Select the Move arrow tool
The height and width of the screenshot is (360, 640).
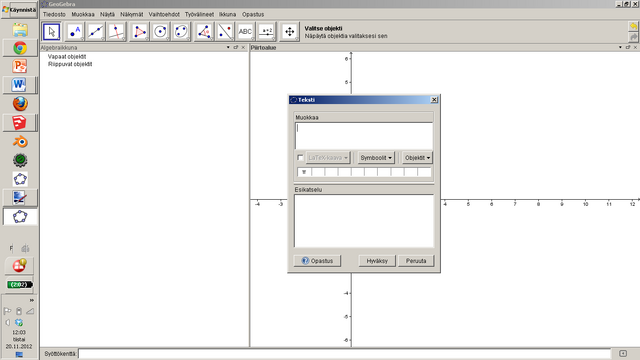click(51, 32)
